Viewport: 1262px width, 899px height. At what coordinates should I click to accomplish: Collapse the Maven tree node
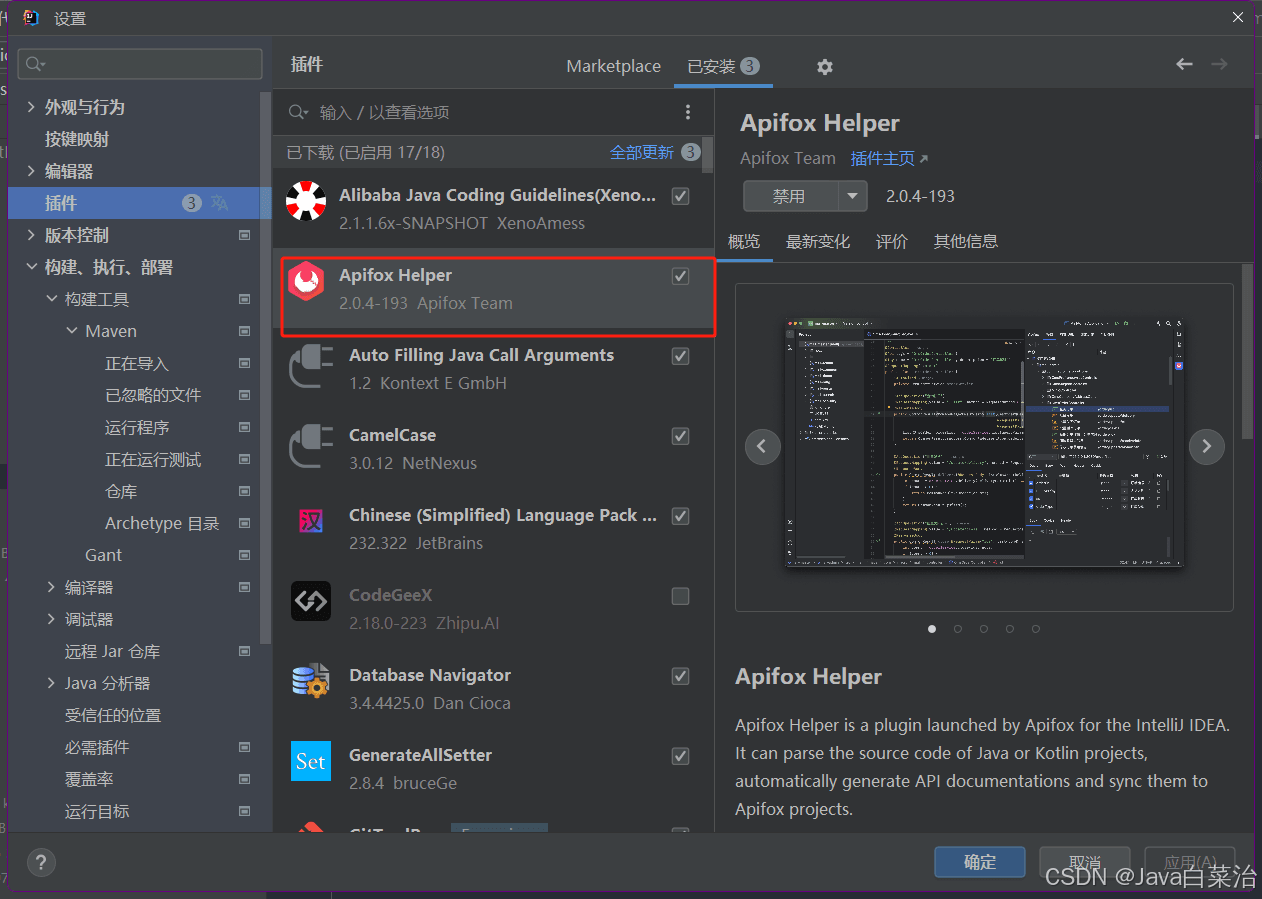pyautogui.click(x=72, y=331)
